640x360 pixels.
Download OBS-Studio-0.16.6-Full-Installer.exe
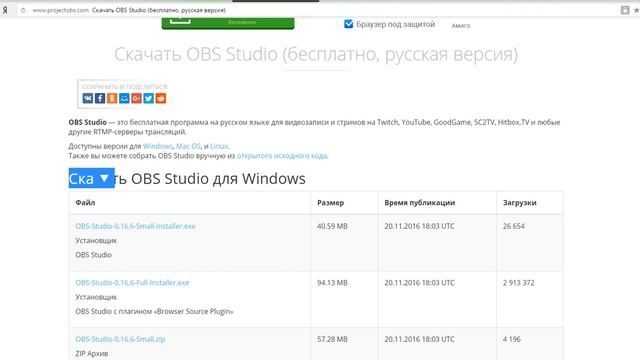point(132,282)
